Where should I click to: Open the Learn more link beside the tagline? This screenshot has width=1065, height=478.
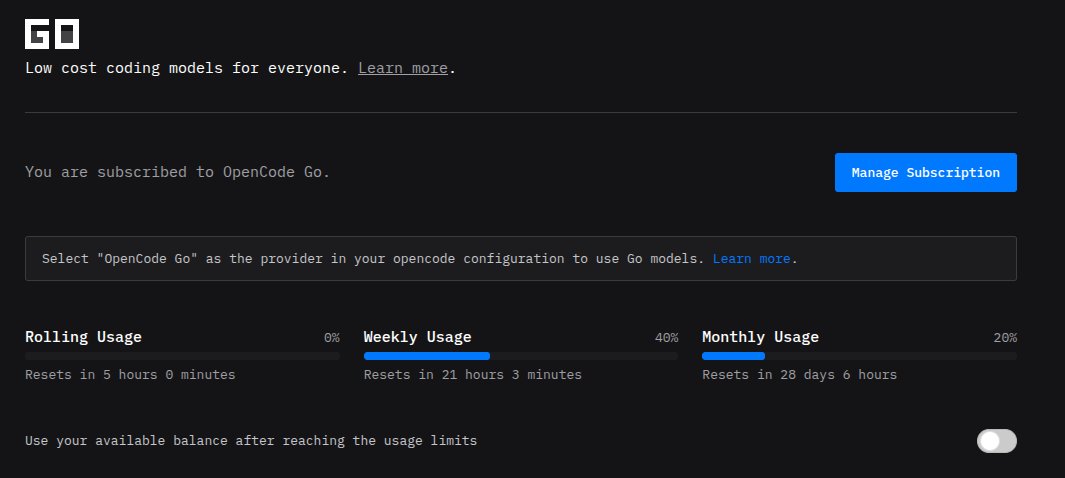pyautogui.click(x=403, y=68)
